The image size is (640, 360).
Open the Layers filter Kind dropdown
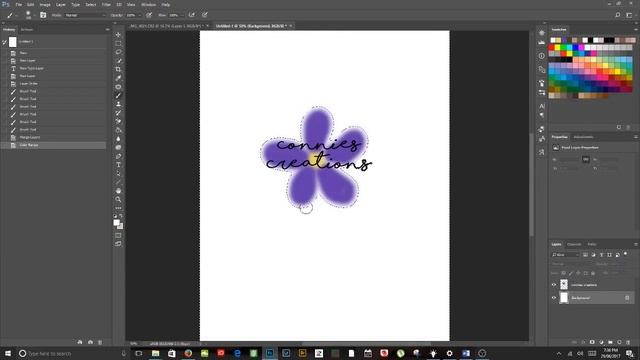[x=566, y=255]
